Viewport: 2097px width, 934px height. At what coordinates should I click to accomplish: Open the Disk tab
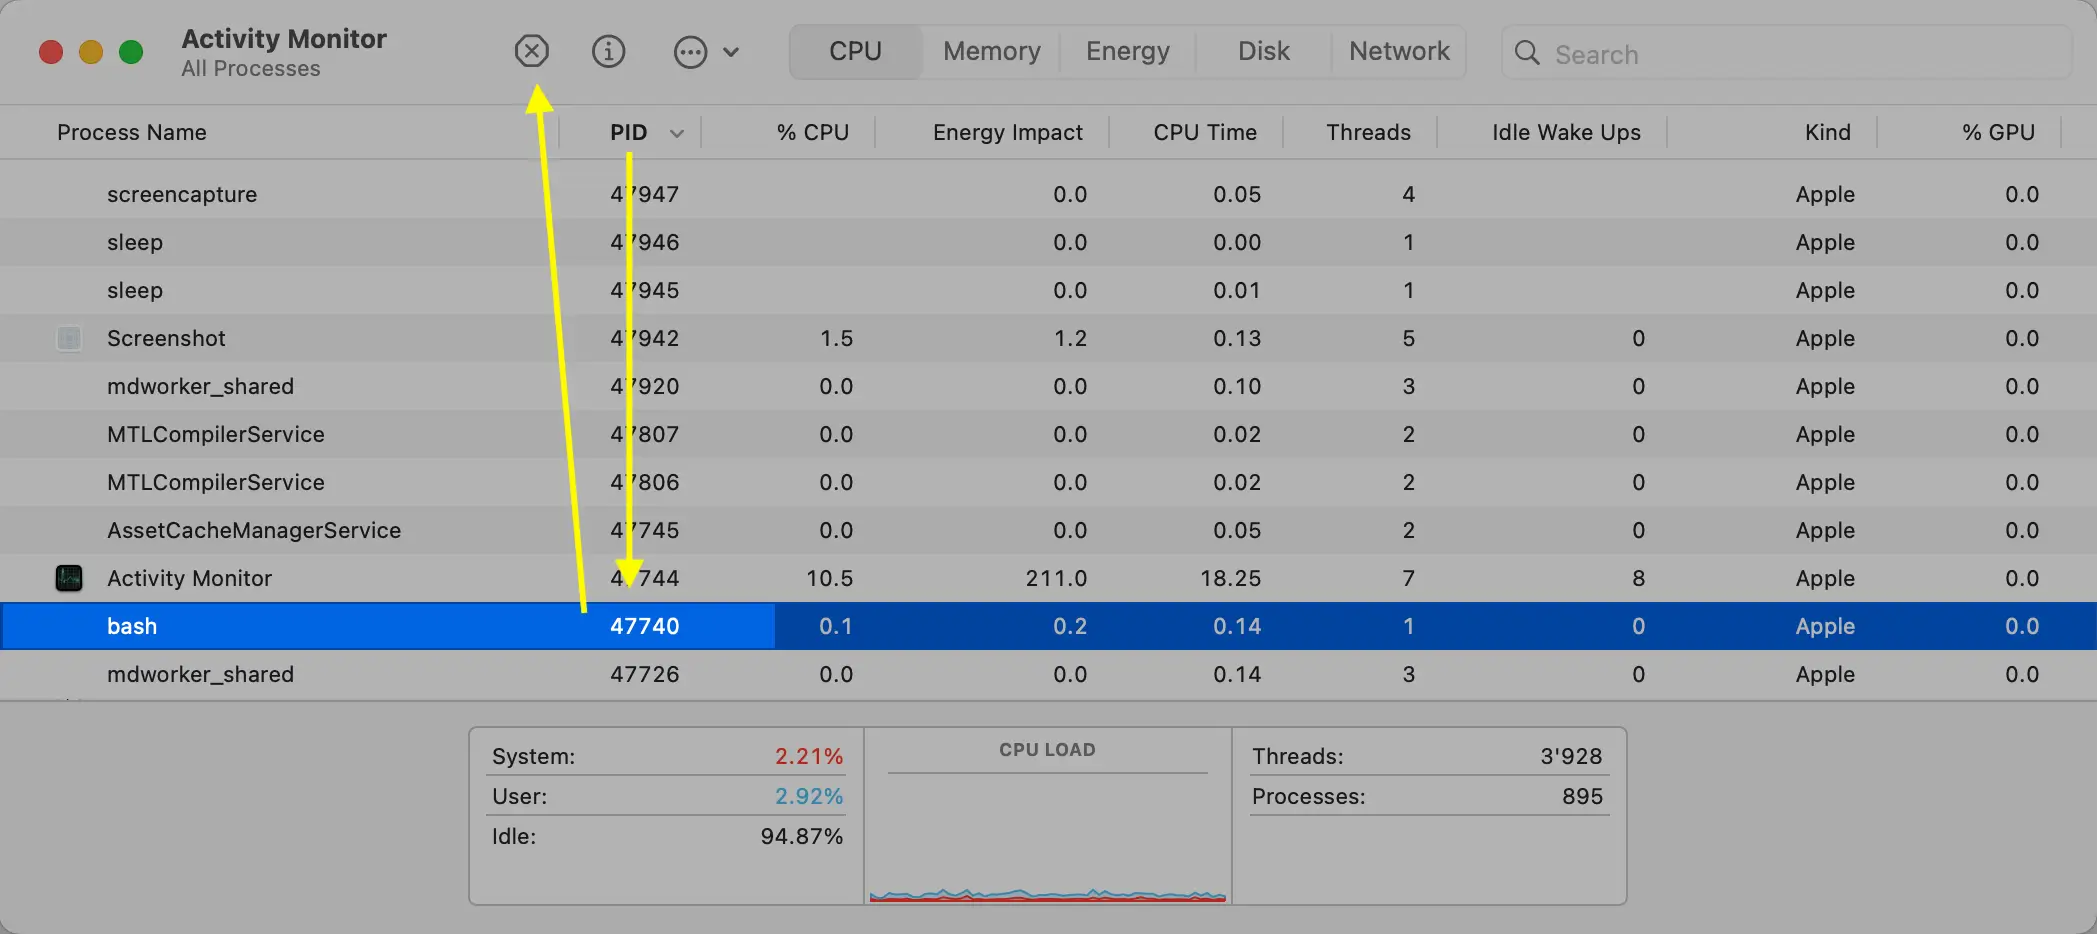point(1264,51)
